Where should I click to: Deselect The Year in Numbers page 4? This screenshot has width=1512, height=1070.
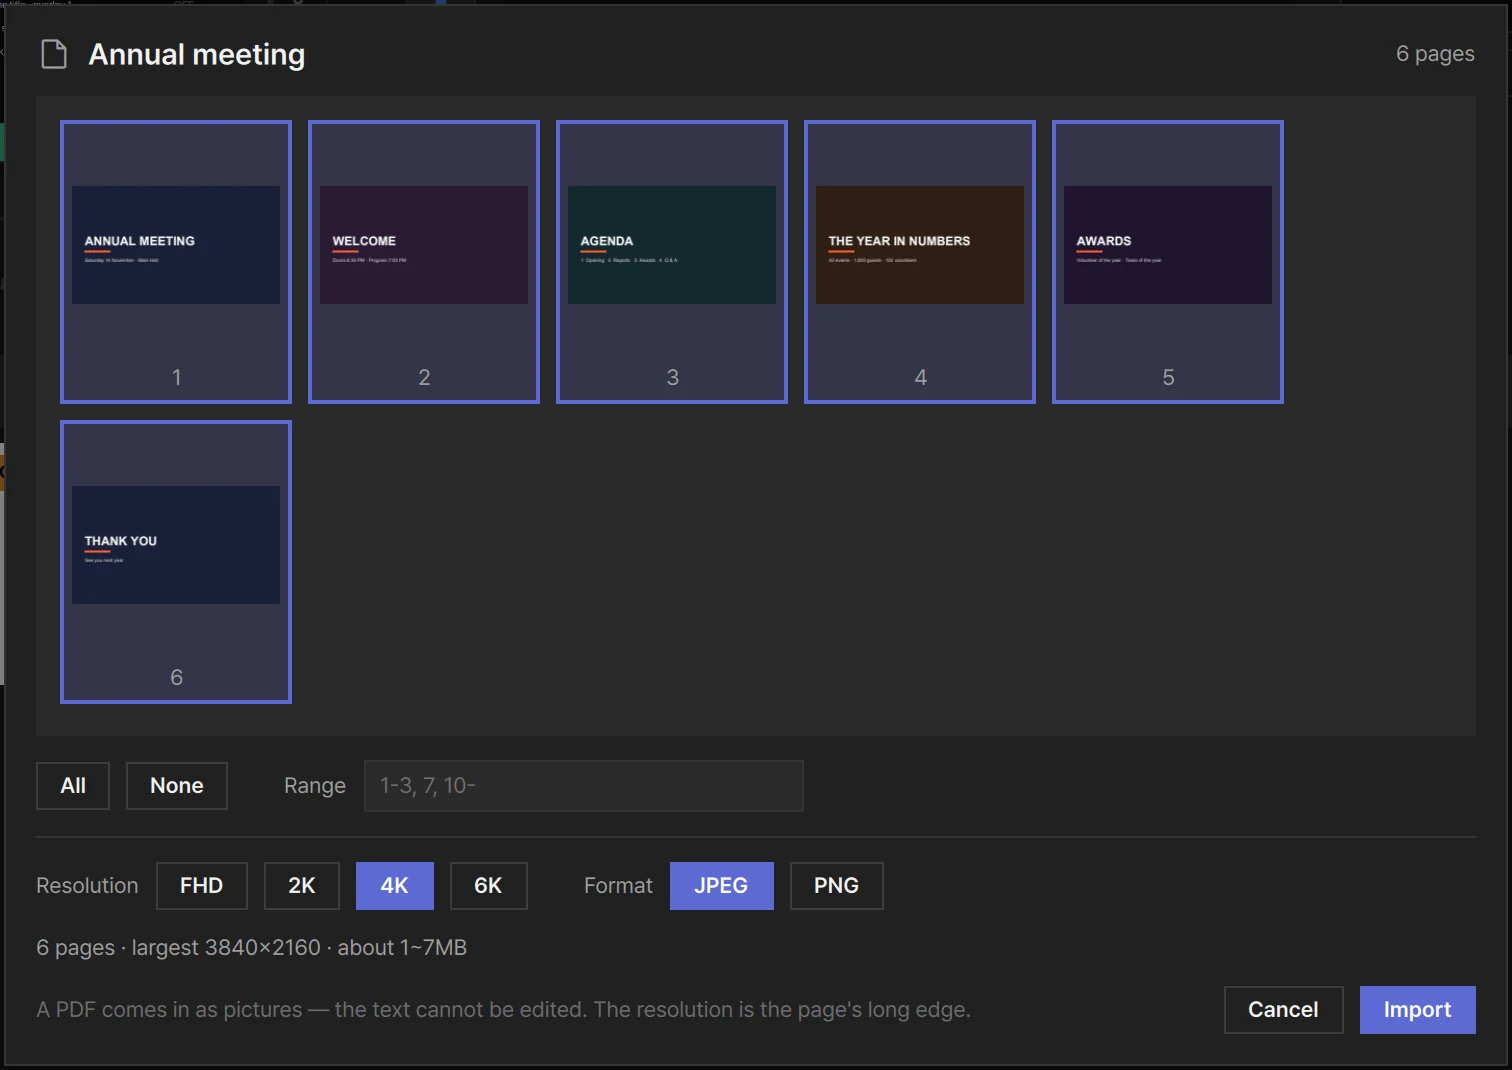(x=920, y=262)
